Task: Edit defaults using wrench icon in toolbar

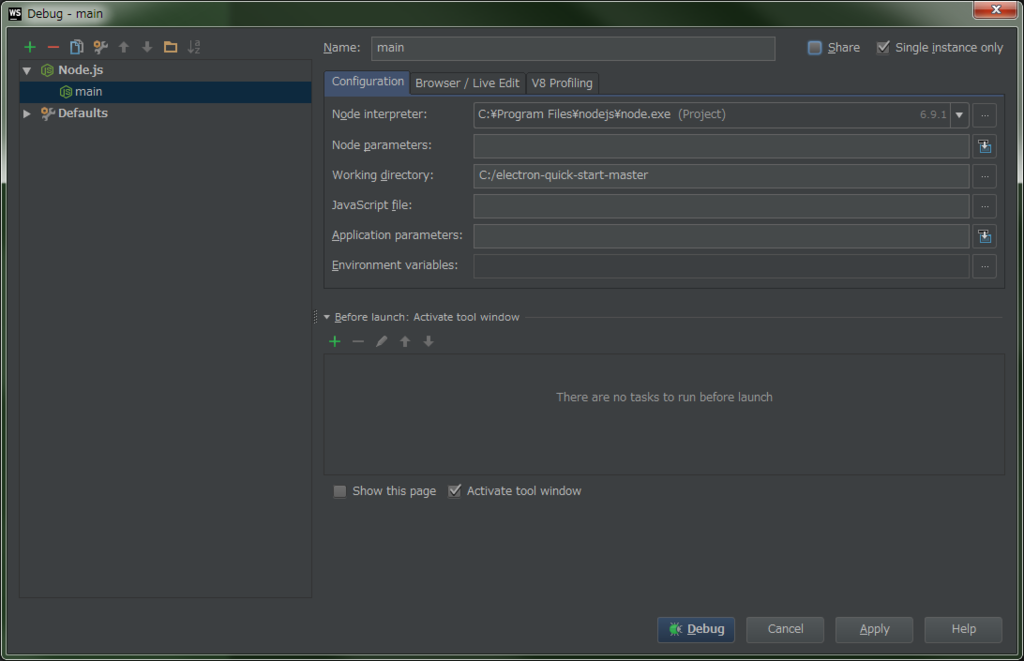Action: click(100, 47)
